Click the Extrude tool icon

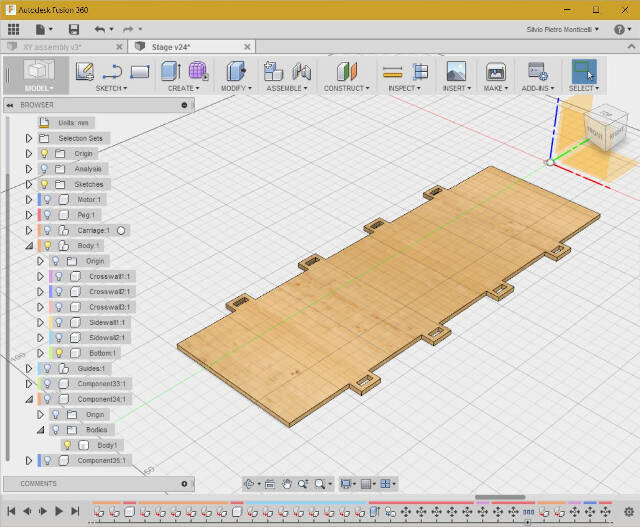(171, 71)
